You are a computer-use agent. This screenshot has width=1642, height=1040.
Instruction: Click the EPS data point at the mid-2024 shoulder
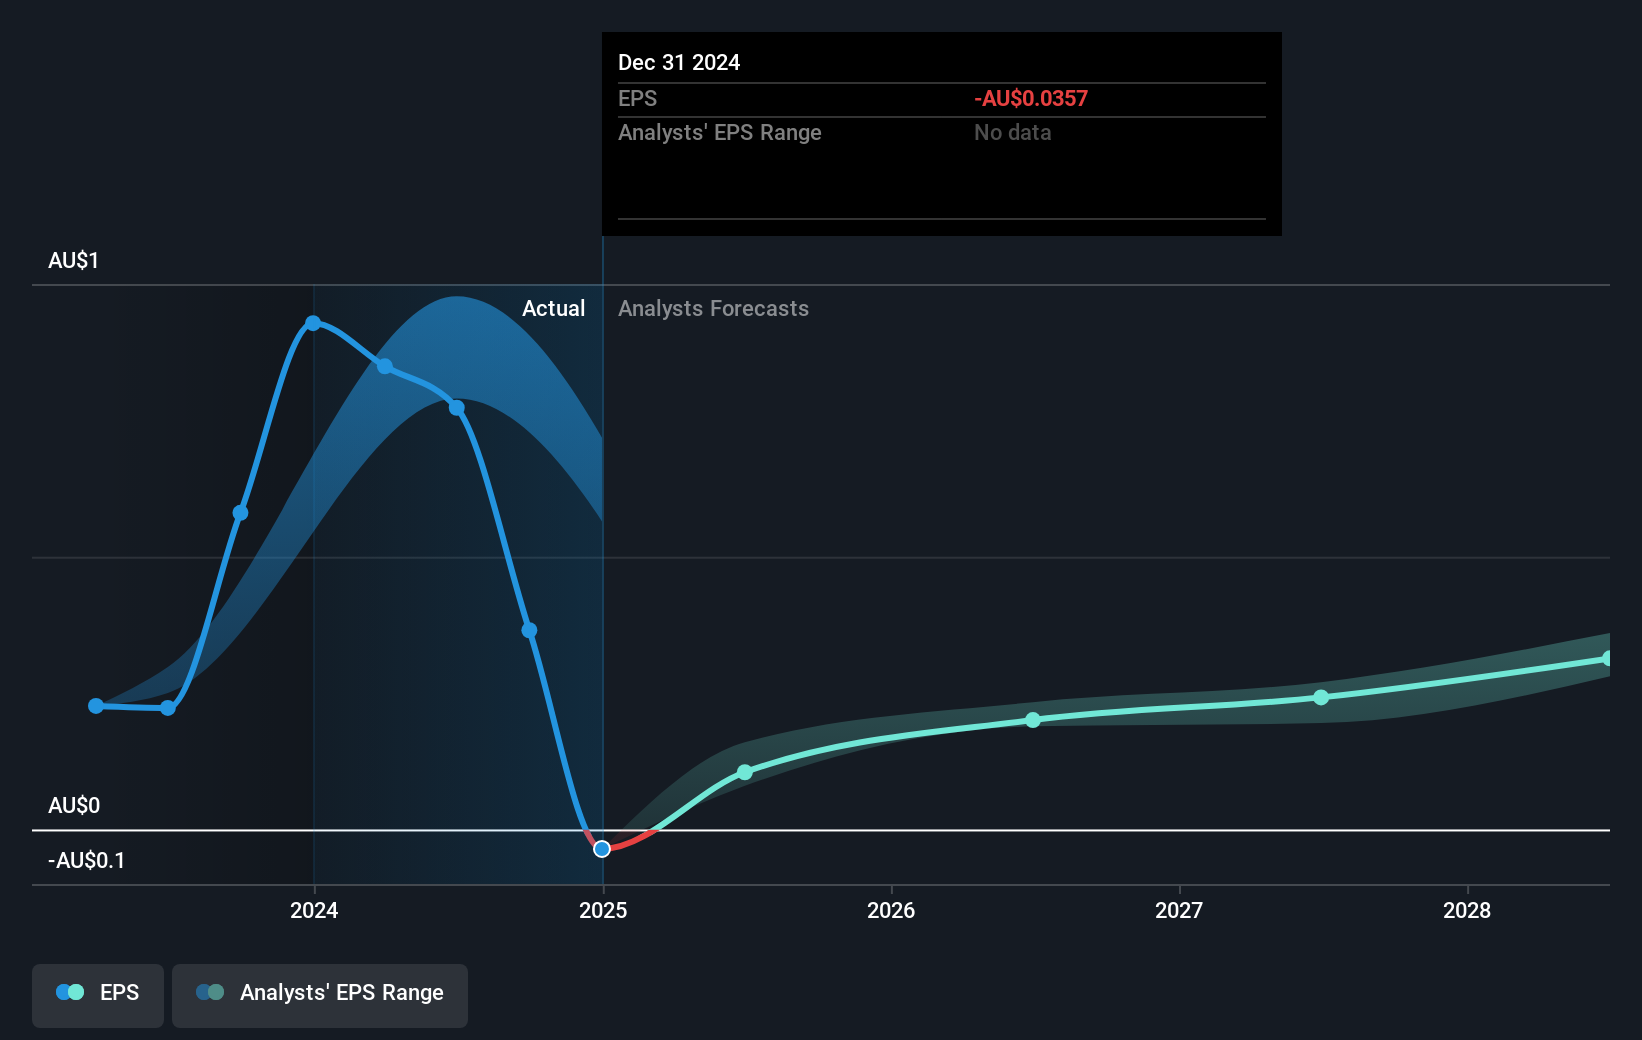pyautogui.click(x=457, y=408)
